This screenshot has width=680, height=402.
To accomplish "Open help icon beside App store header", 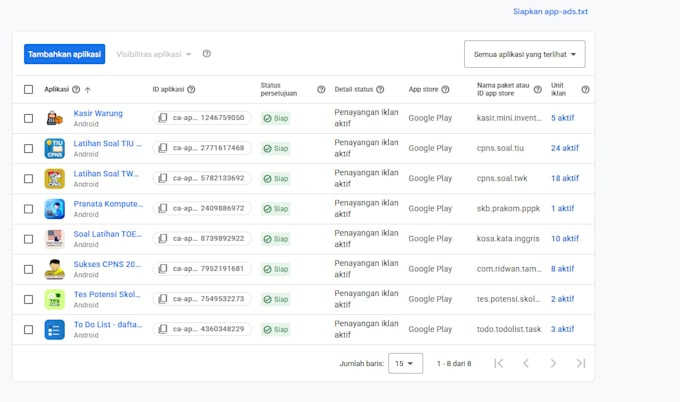I will tap(445, 89).
